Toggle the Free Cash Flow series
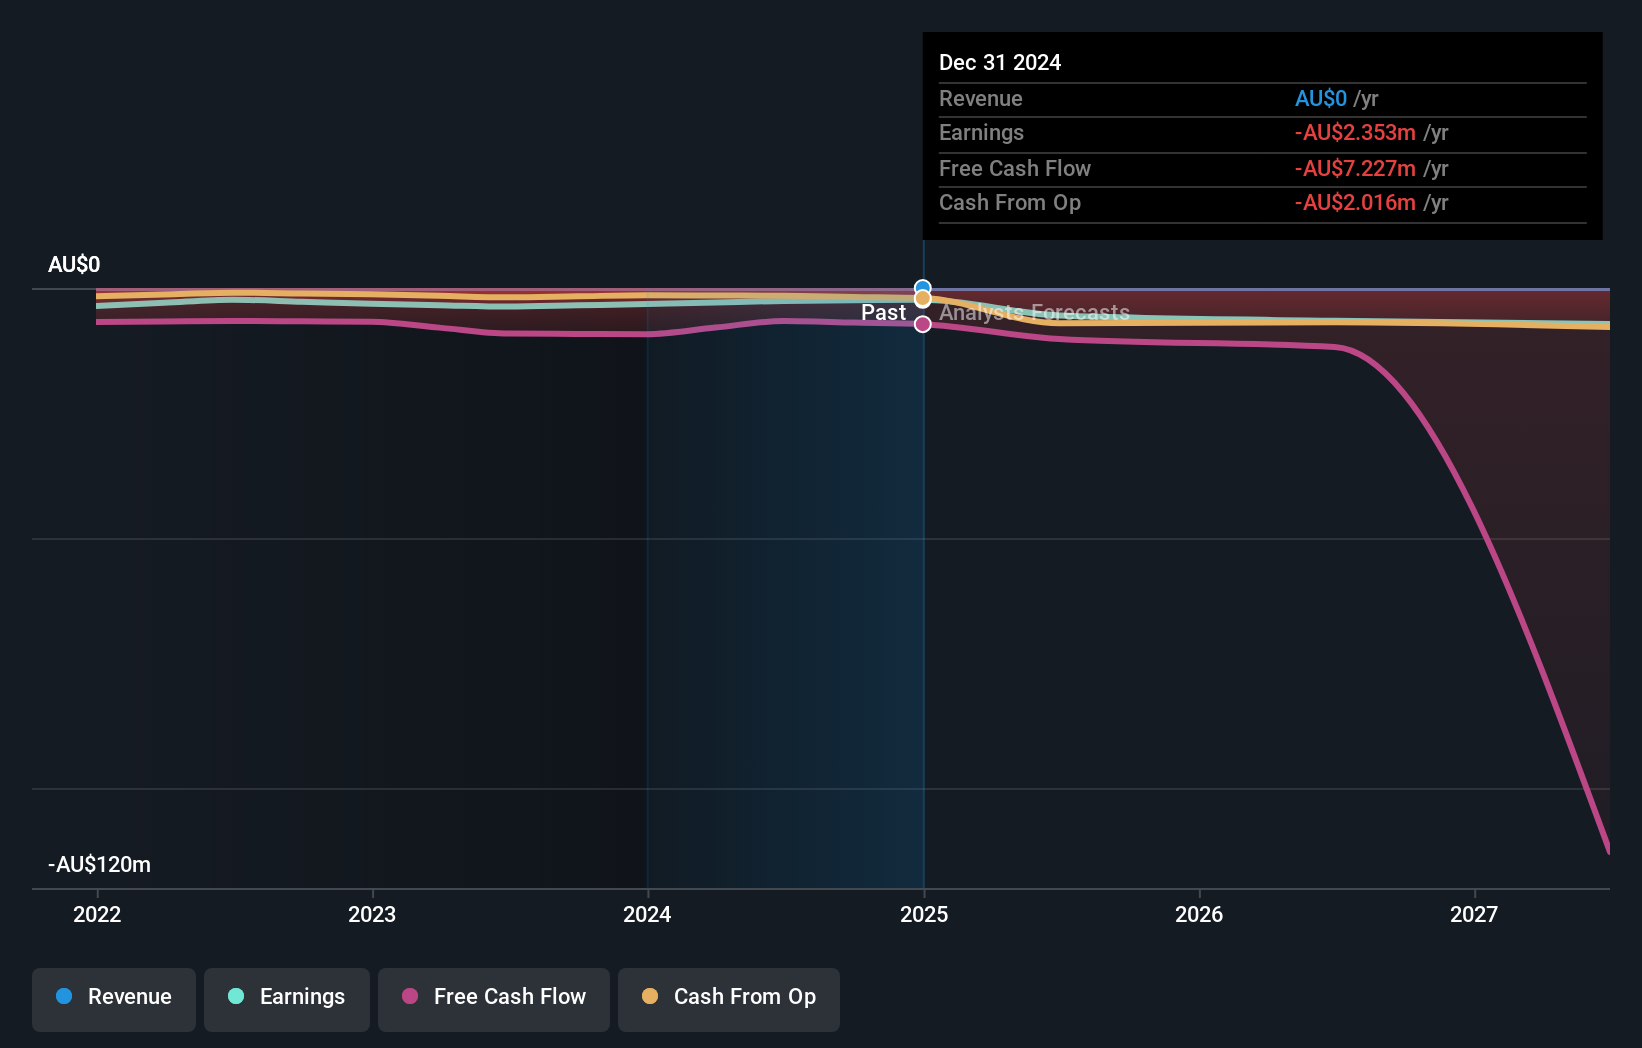The width and height of the screenshot is (1642, 1048). click(494, 999)
